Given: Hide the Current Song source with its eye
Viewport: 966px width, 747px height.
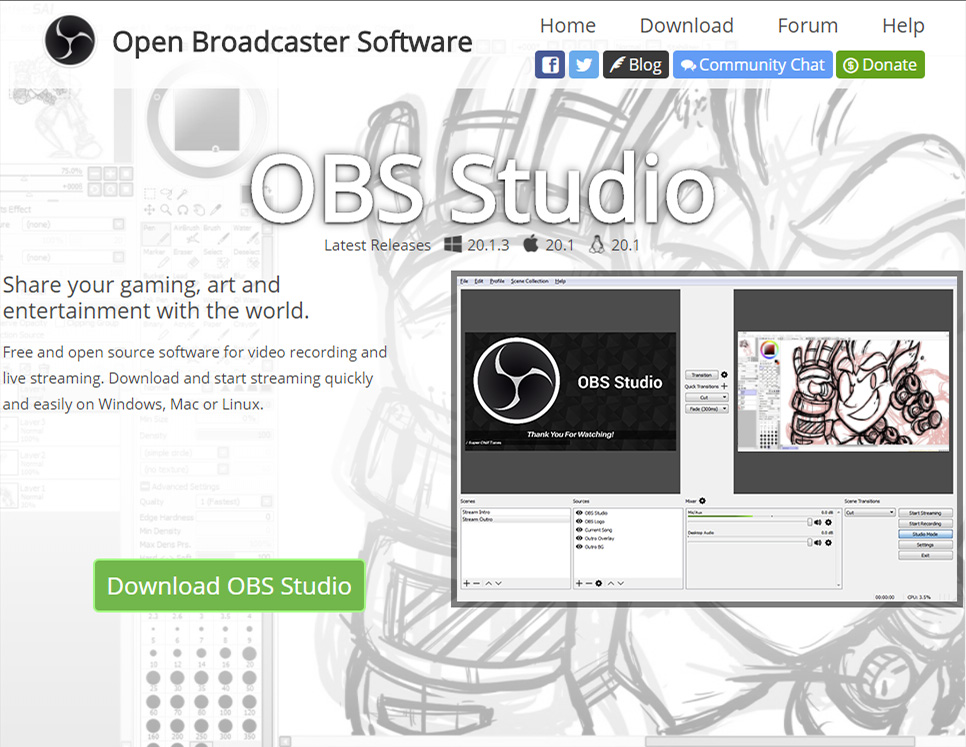Looking at the screenshot, I should (x=579, y=530).
